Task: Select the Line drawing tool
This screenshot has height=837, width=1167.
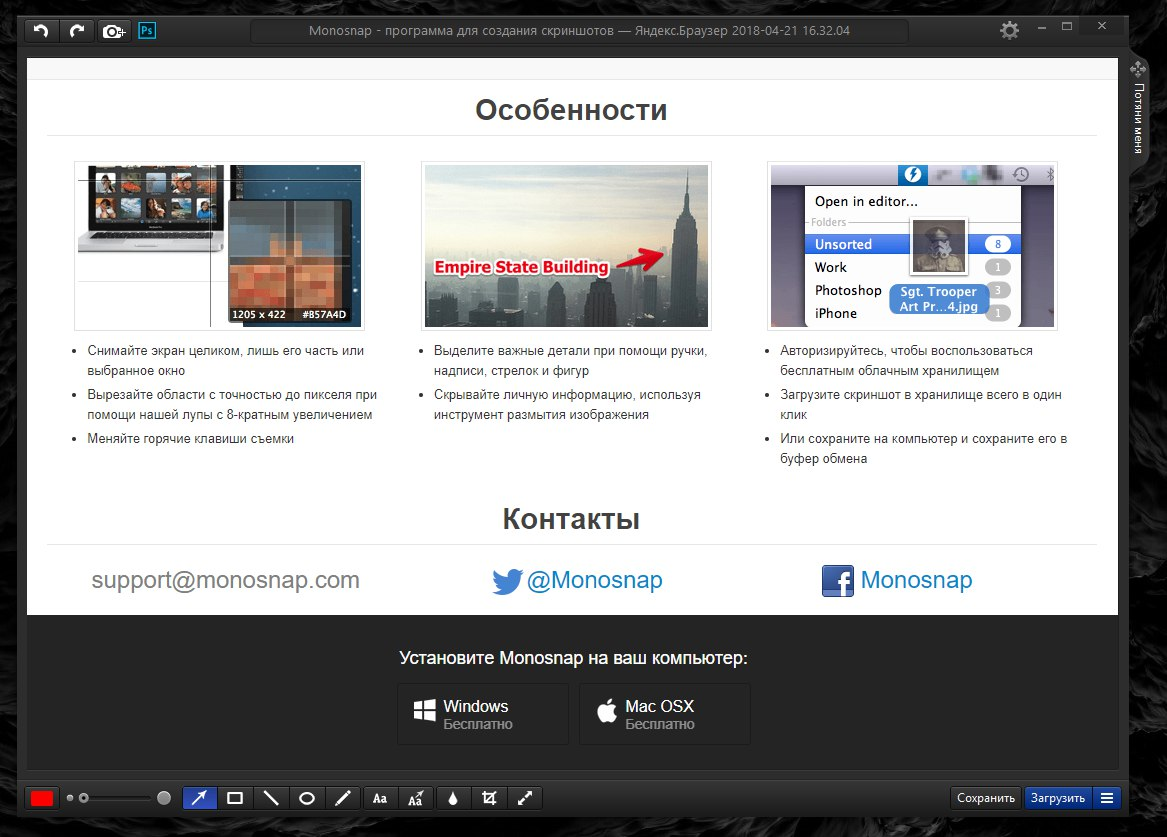Action: [x=271, y=798]
